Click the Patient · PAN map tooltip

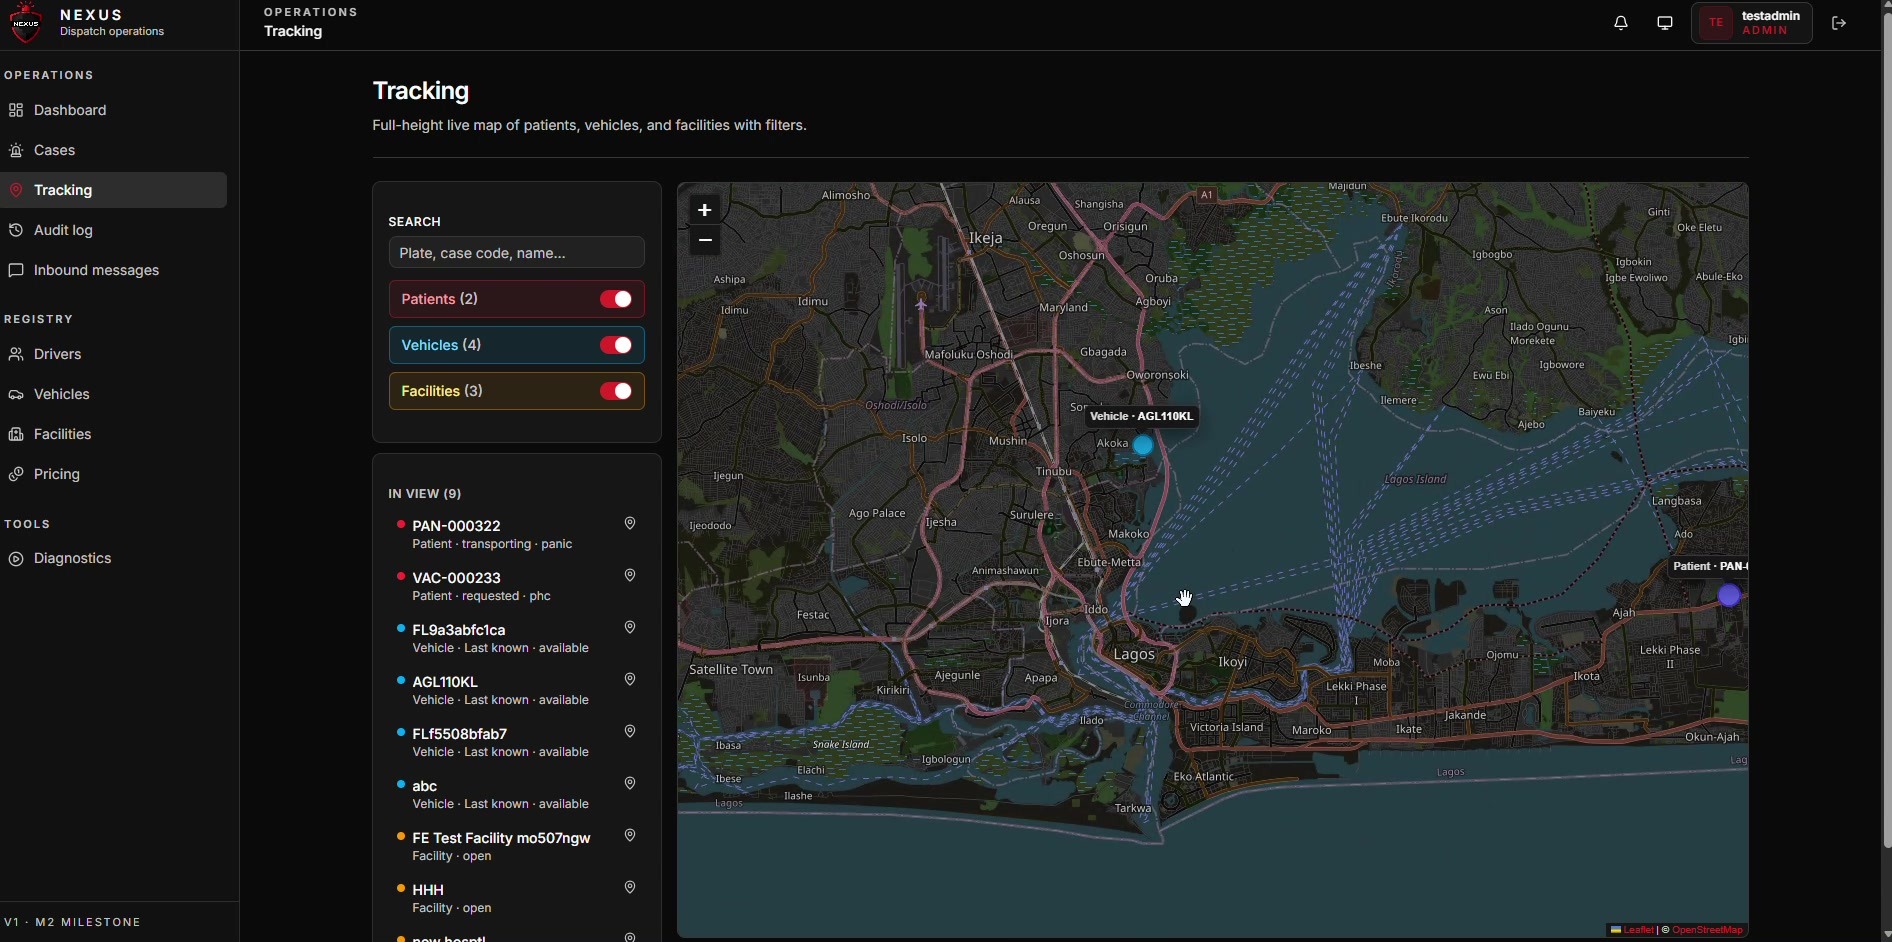1710,567
